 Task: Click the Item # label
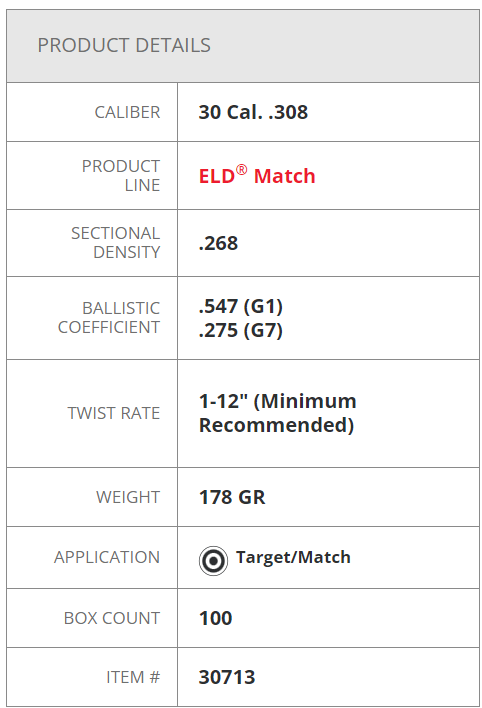[133, 677]
